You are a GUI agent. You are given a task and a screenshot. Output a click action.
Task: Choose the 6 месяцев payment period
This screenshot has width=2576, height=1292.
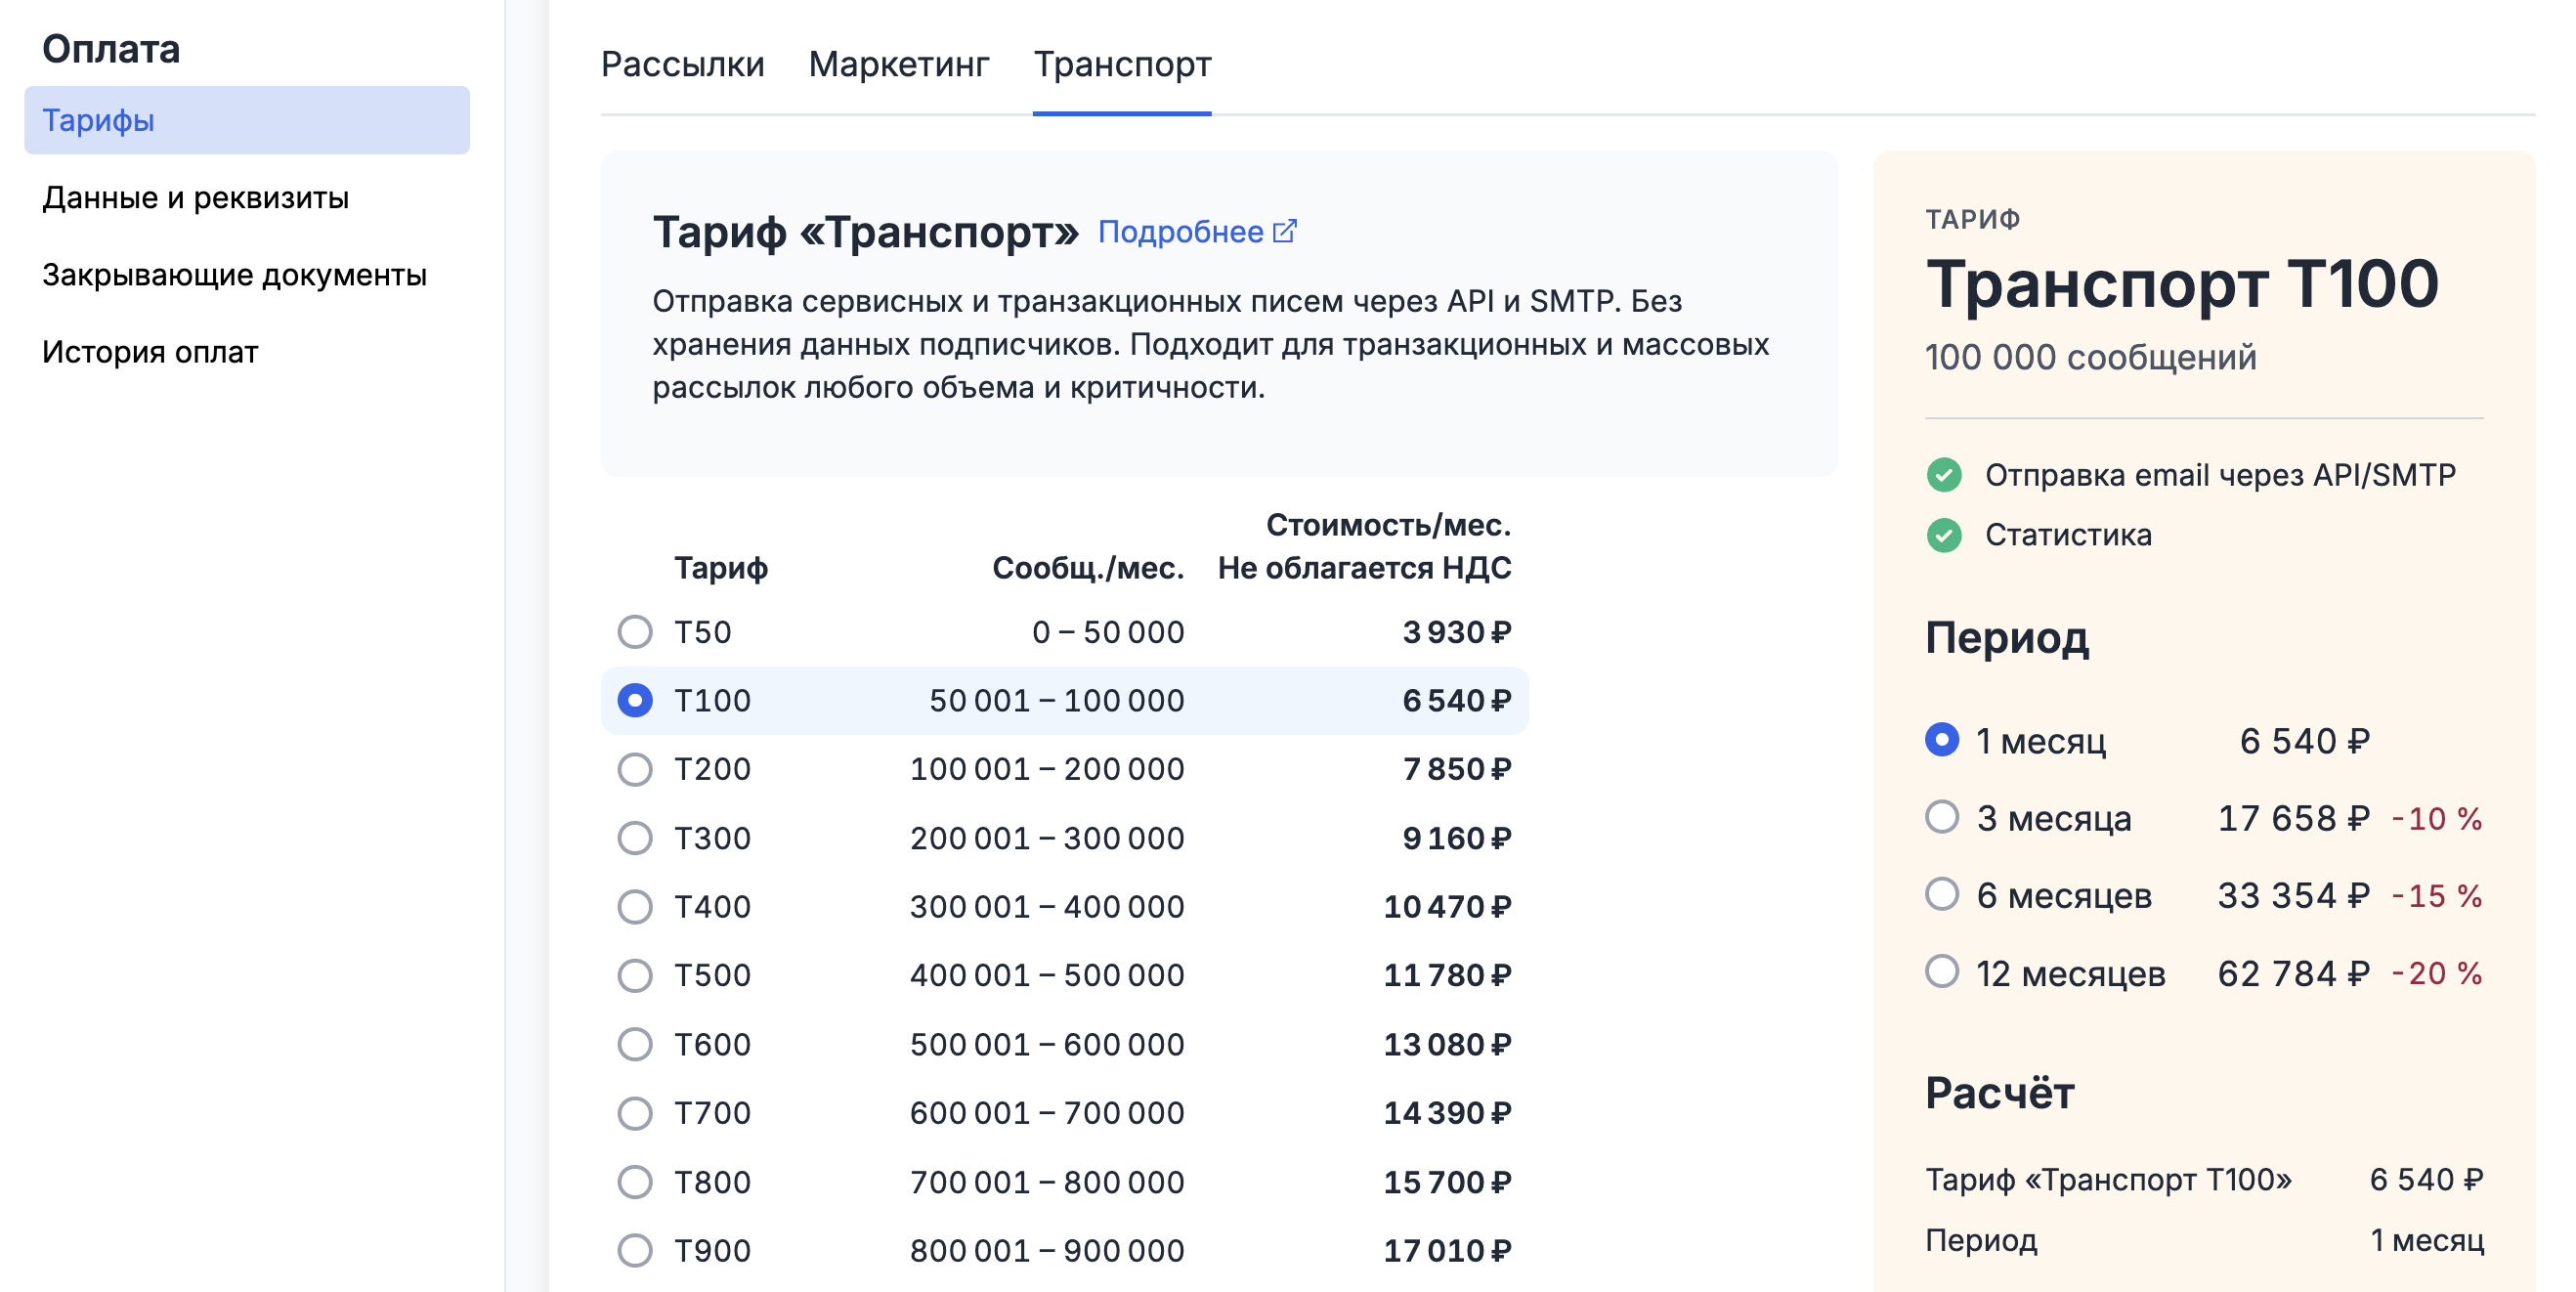click(x=1944, y=895)
